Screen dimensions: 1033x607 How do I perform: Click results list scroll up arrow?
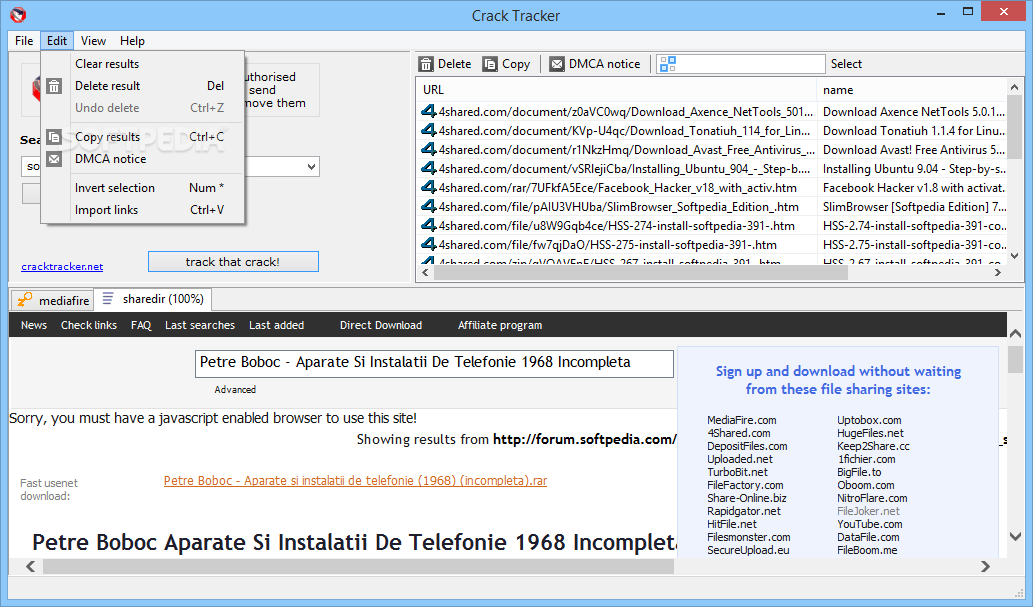[1015, 87]
